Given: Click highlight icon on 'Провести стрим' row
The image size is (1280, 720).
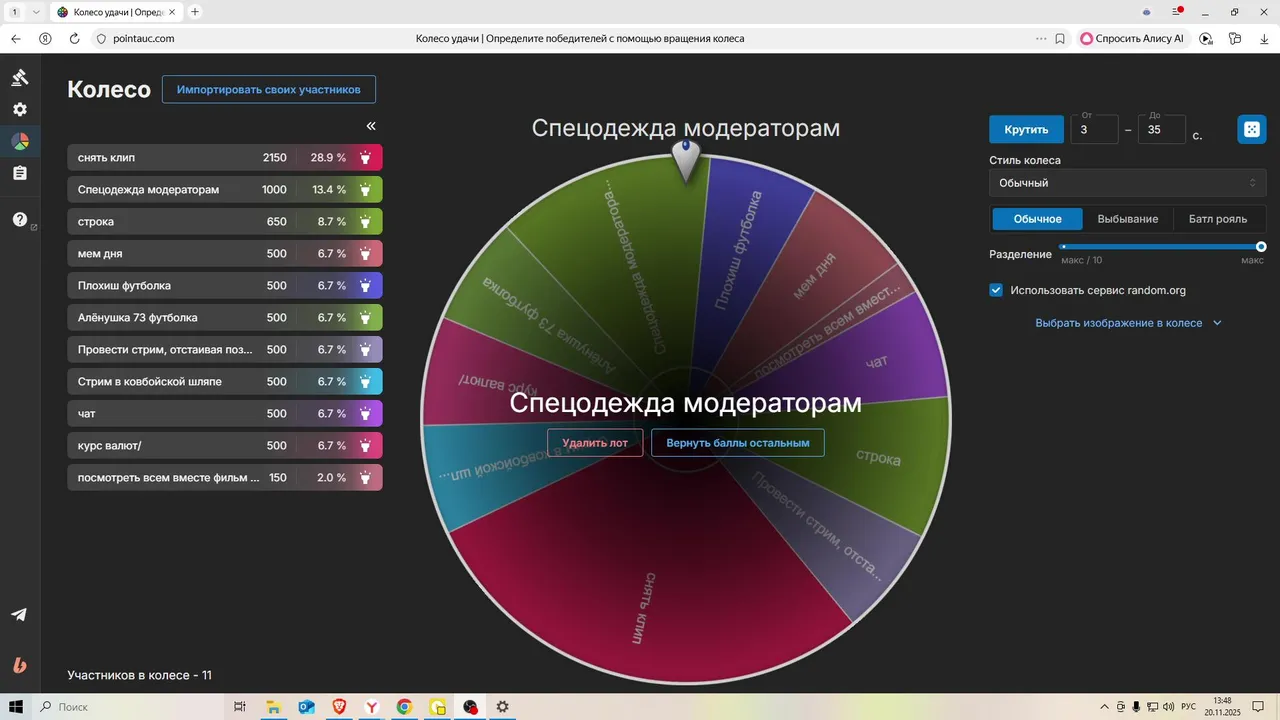Looking at the screenshot, I should pyautogui.click(x=366, y=350).
